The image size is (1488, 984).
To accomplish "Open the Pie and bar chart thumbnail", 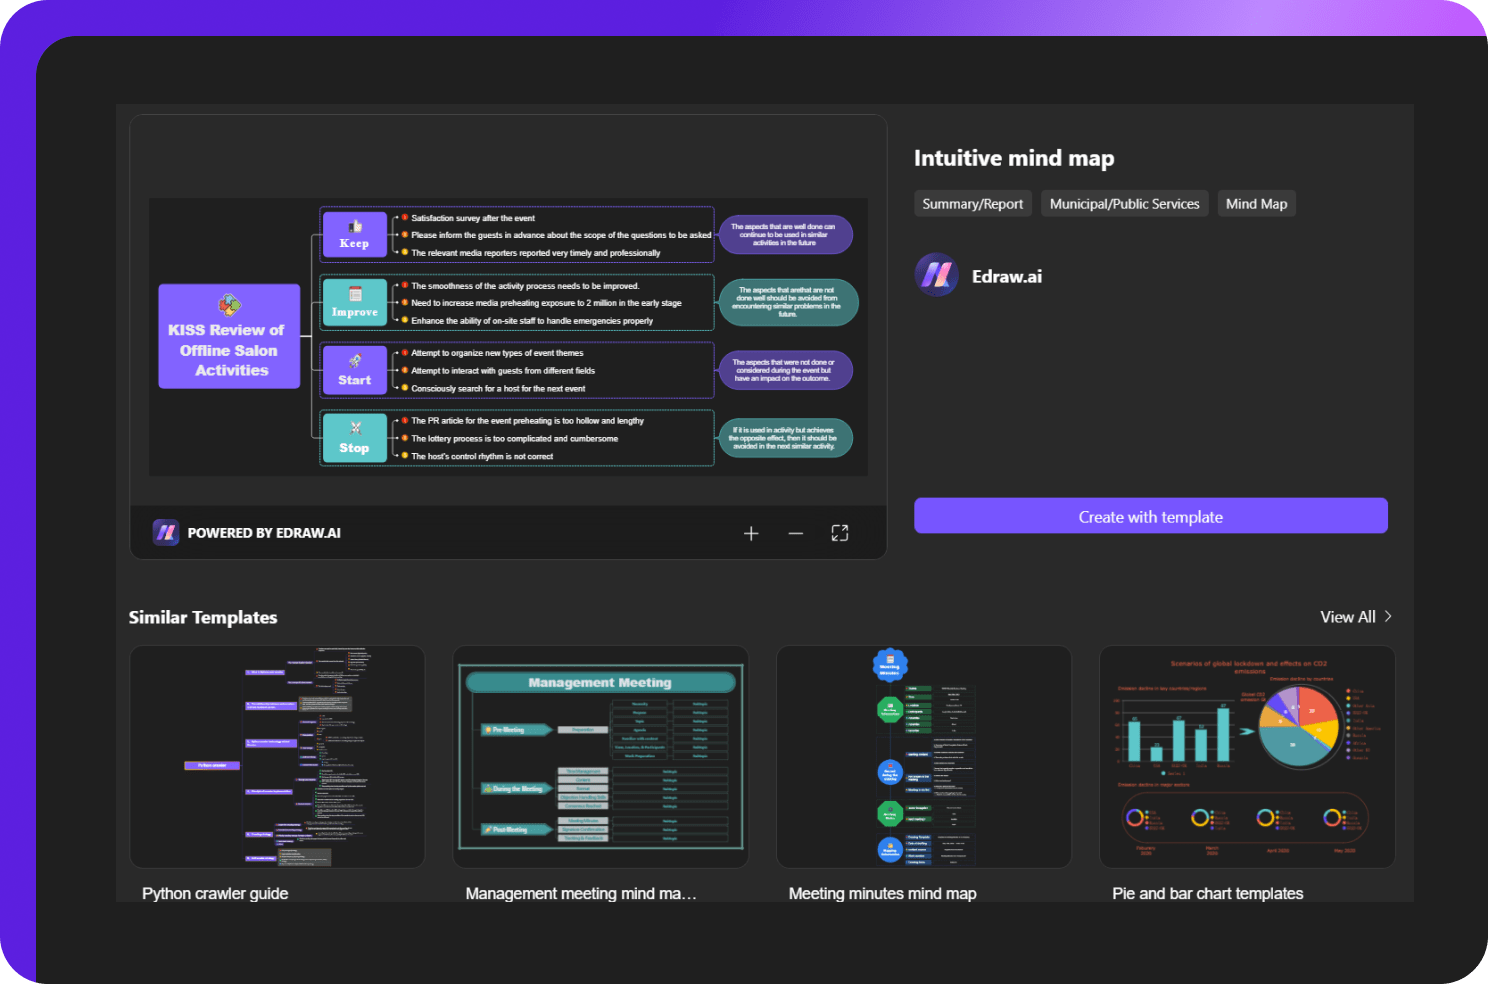I will pyautogui.click(x=1247, y=757).
